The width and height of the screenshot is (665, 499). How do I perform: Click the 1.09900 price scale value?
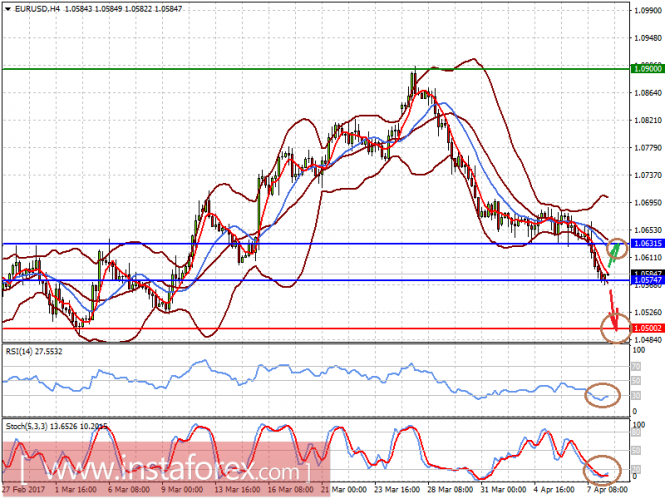(648, 11)
